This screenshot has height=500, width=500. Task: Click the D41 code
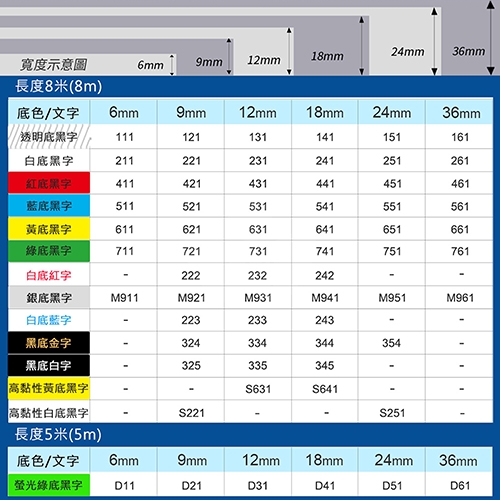pyautogui.click(x=325, y=486)
